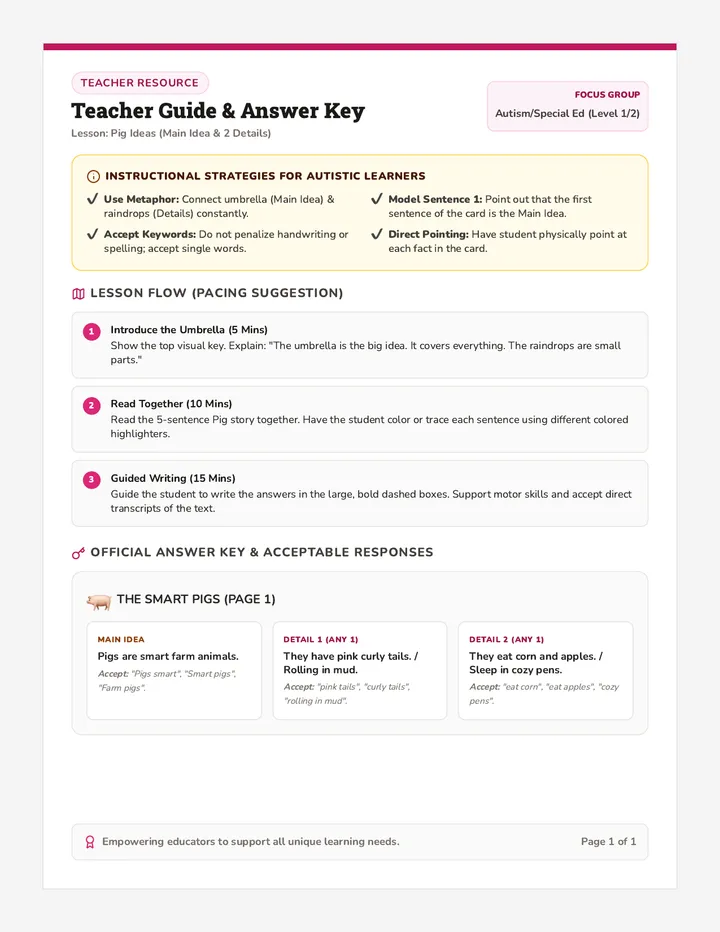The width and height of the screenshot is (720, 932).
Task: Click the Page 1 of 1 indicator
Action: pos(608,842)
